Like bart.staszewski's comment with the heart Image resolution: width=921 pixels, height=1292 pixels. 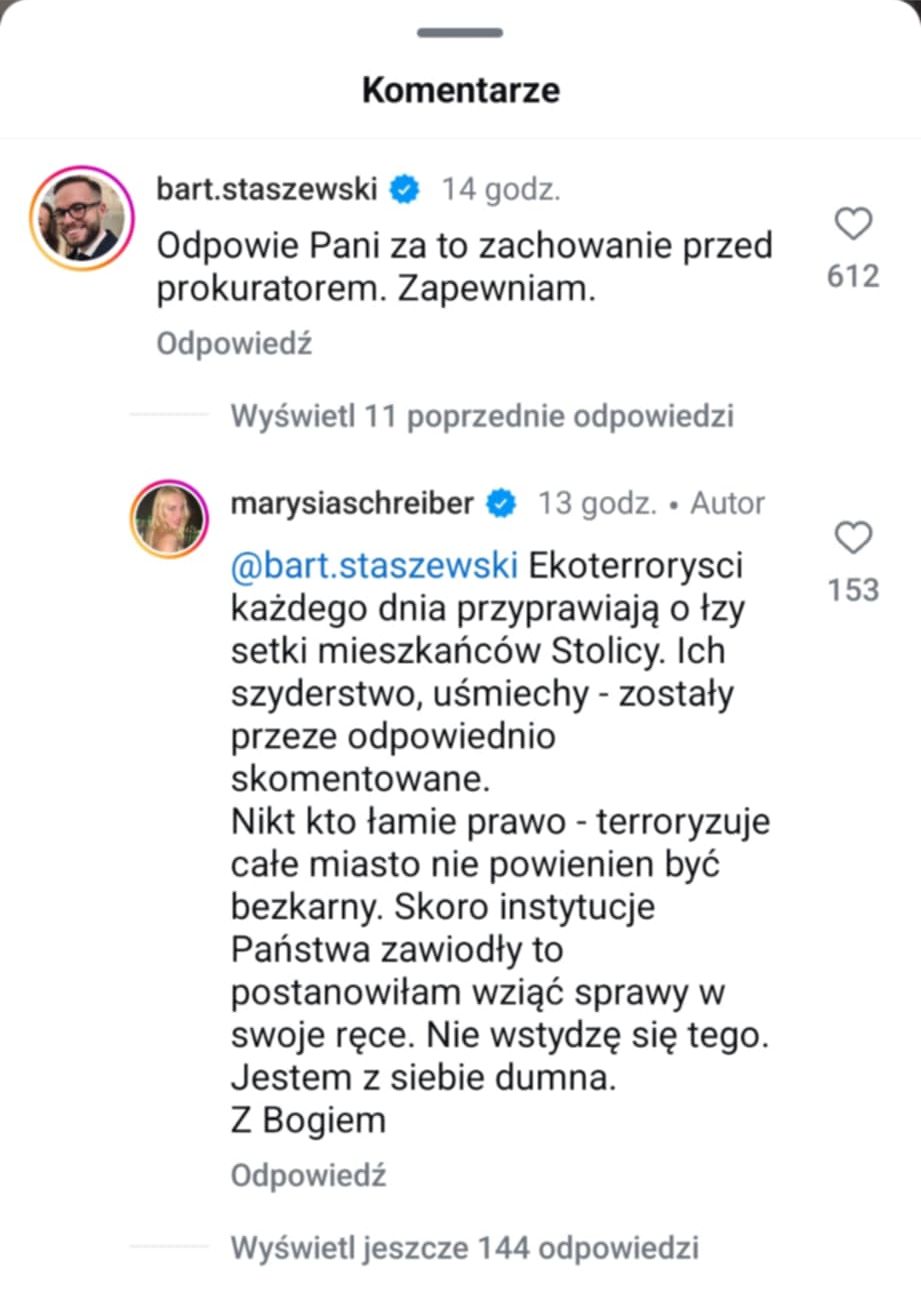(x=853, y=224)
